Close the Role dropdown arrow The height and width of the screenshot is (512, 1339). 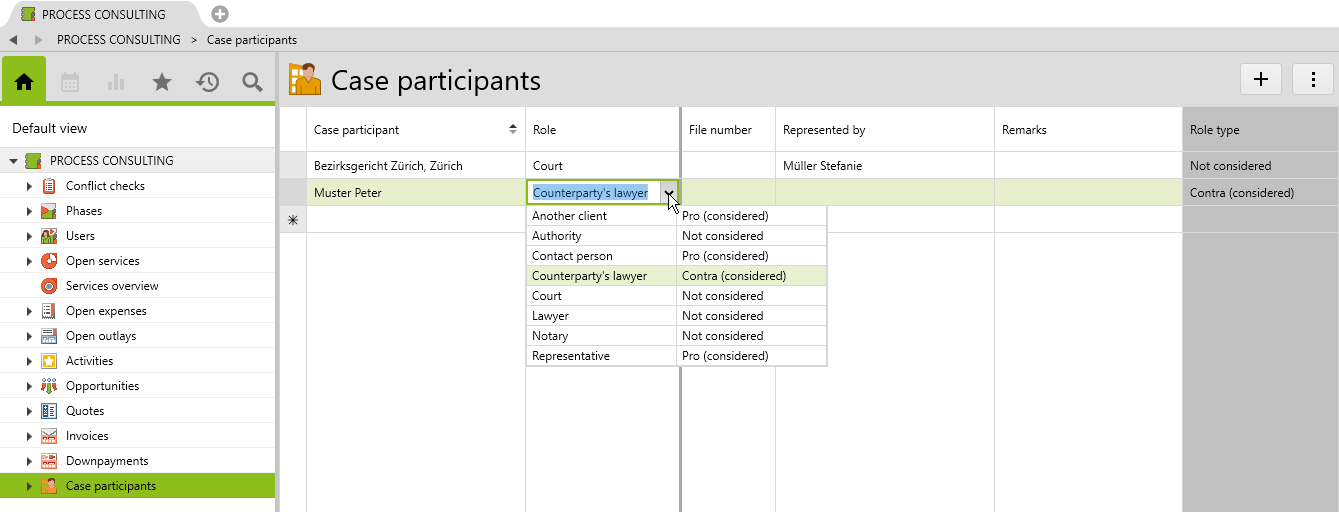(668, 193)
